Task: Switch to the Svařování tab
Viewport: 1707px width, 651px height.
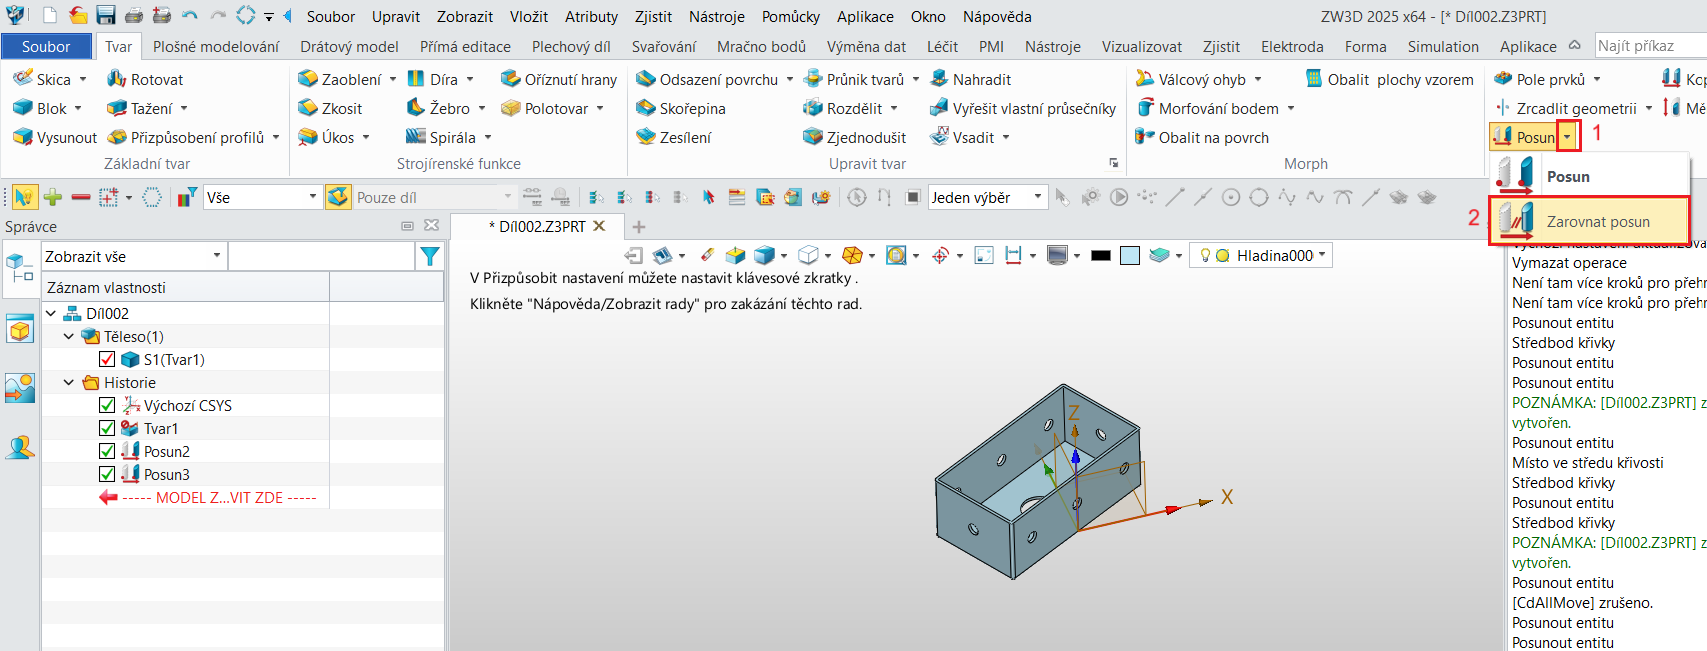Action: tap(664, 46)
